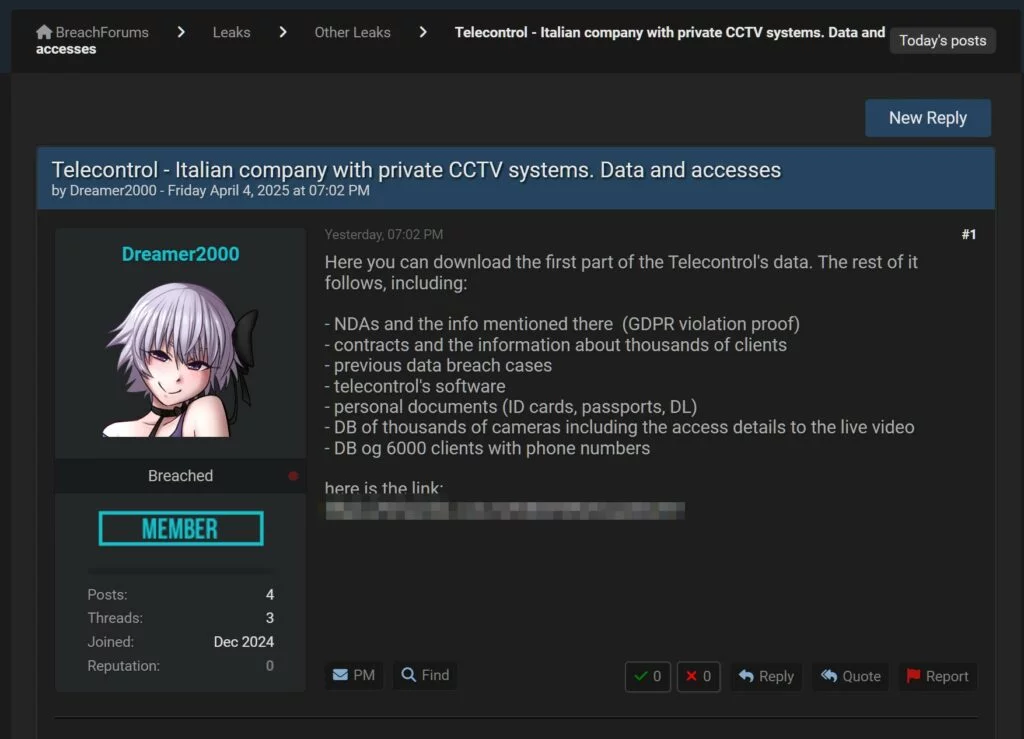Open the Leaks breadcrumb

(x=231, y=32)
